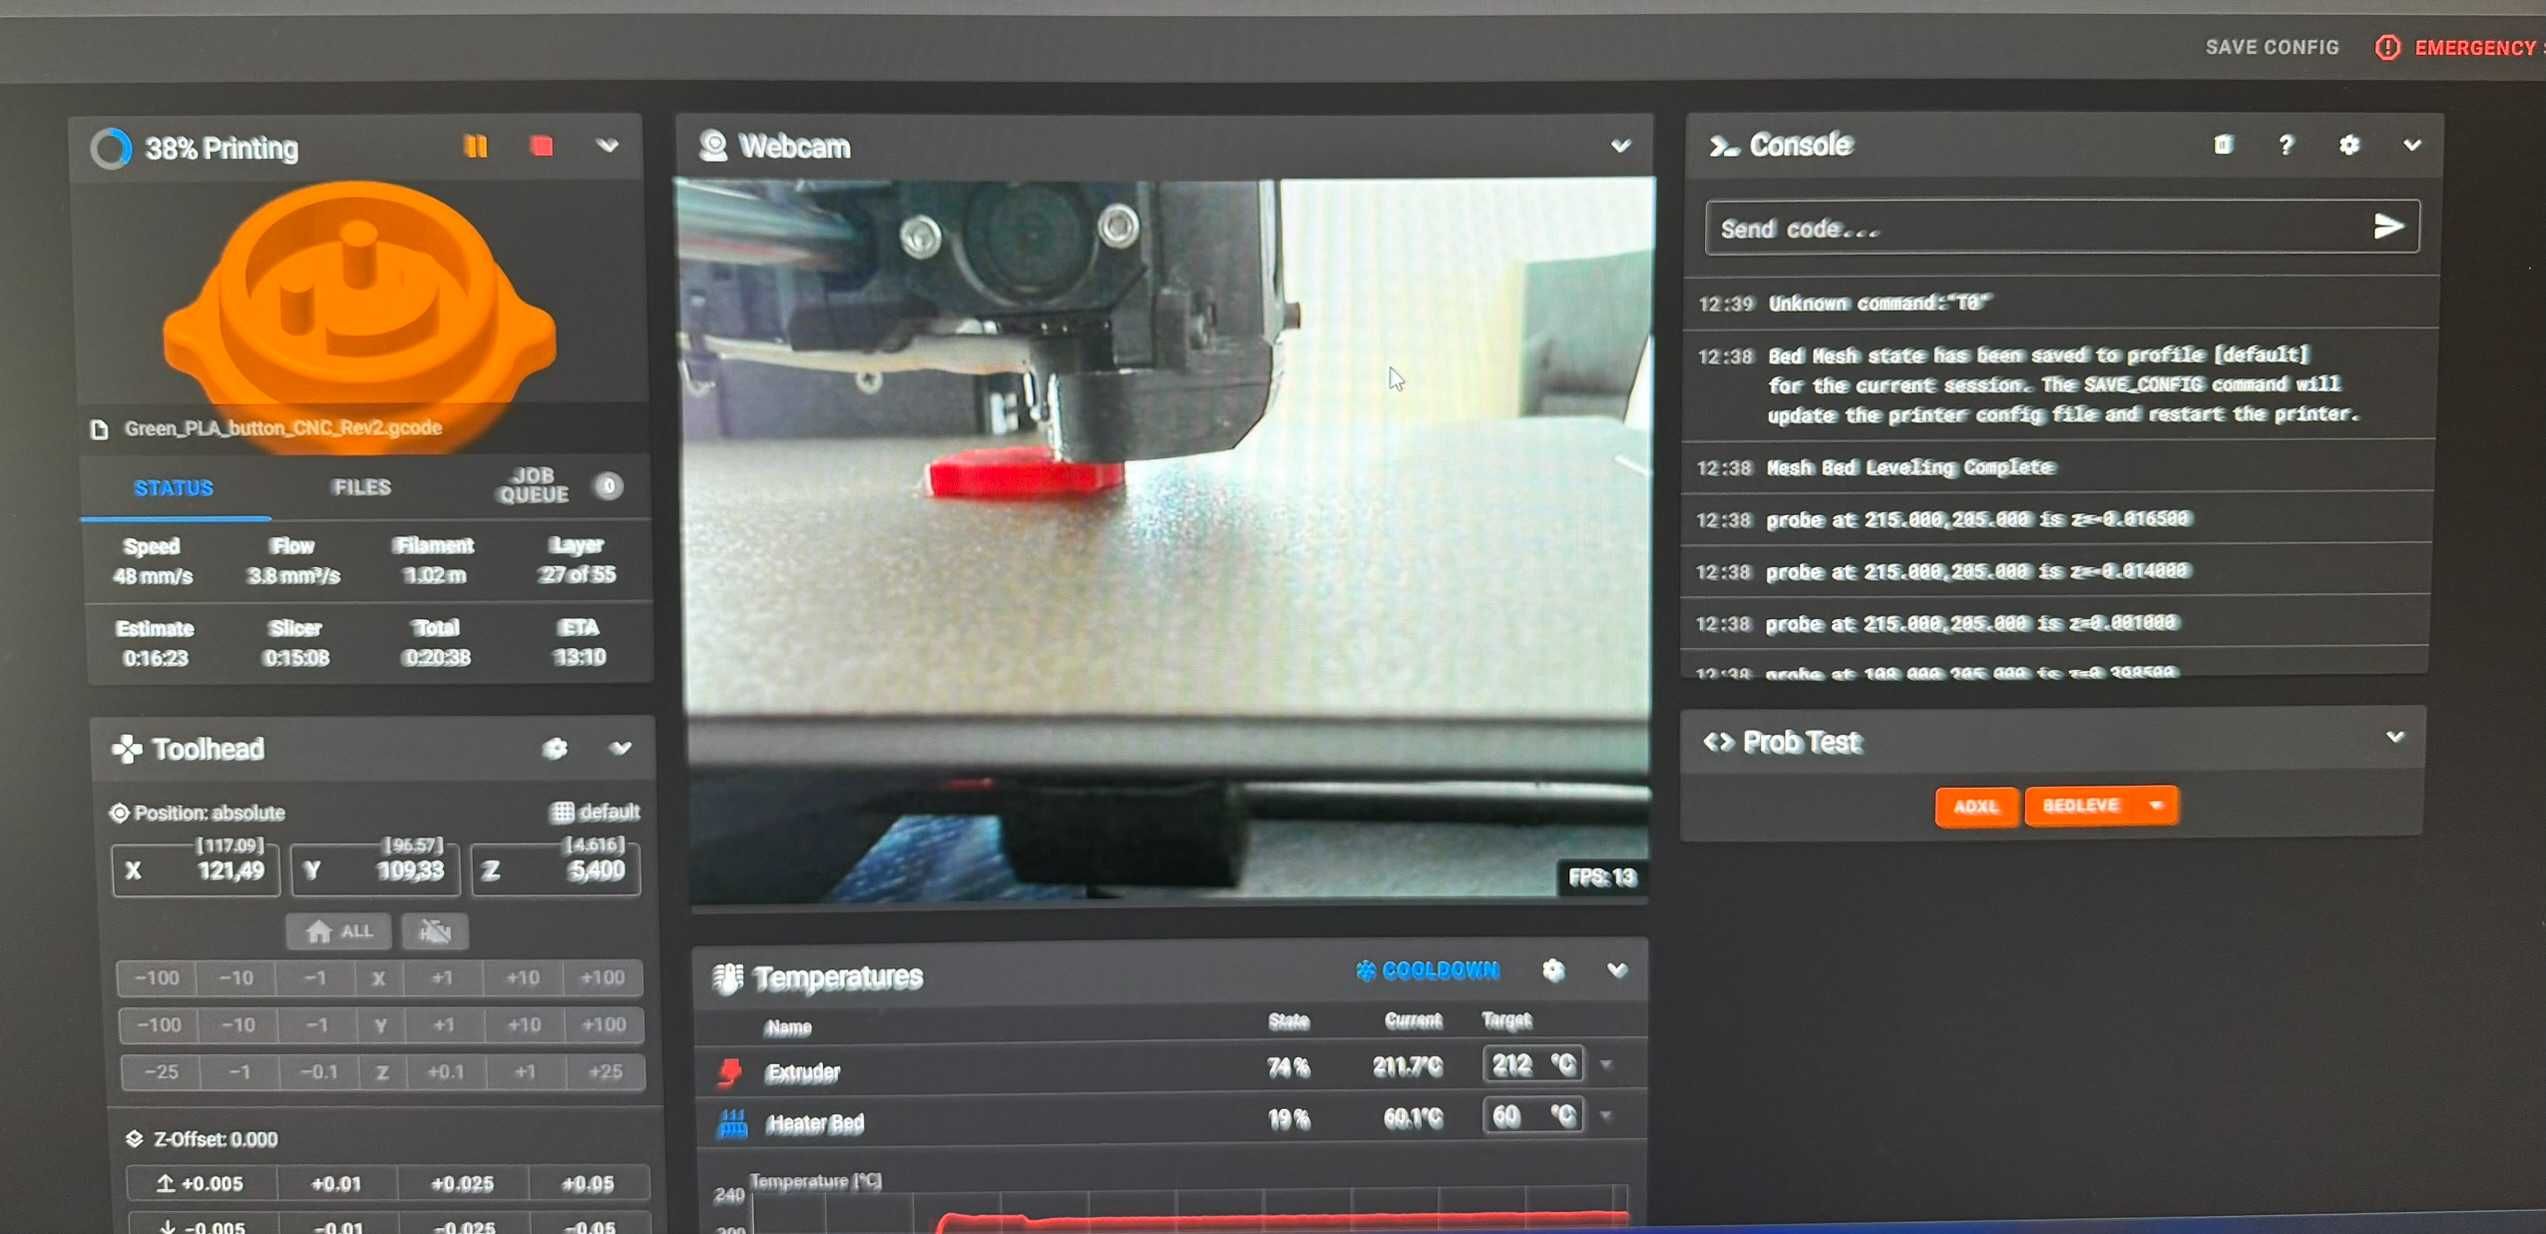
Task: Open console help question mark
Action: click(2286, 145)
